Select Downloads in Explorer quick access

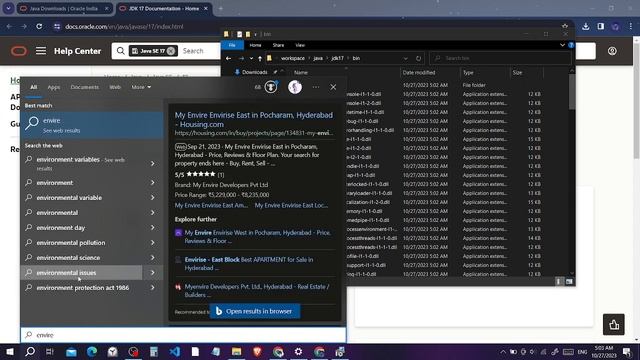tap(254, 72)
